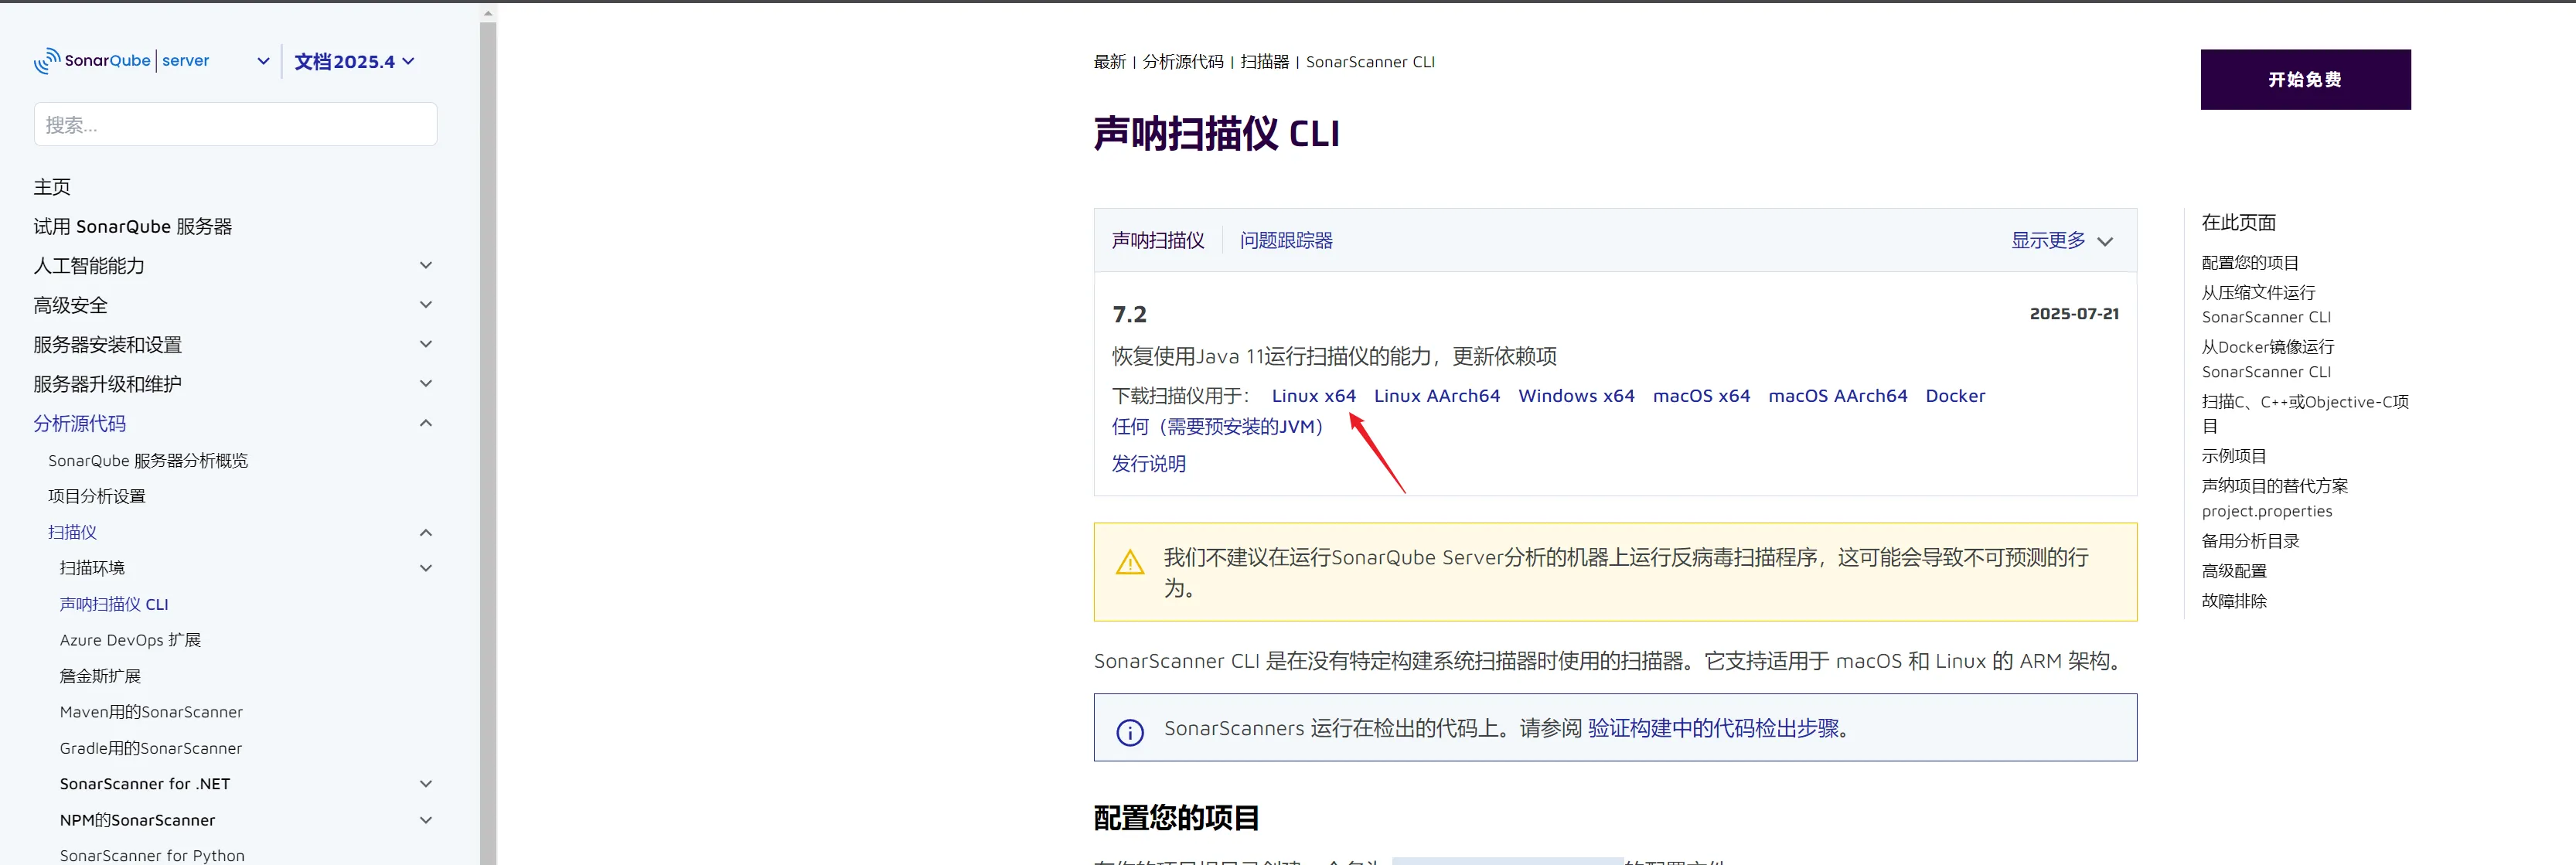Open the 文档2025.4 version dropdown

coord(354,62)
